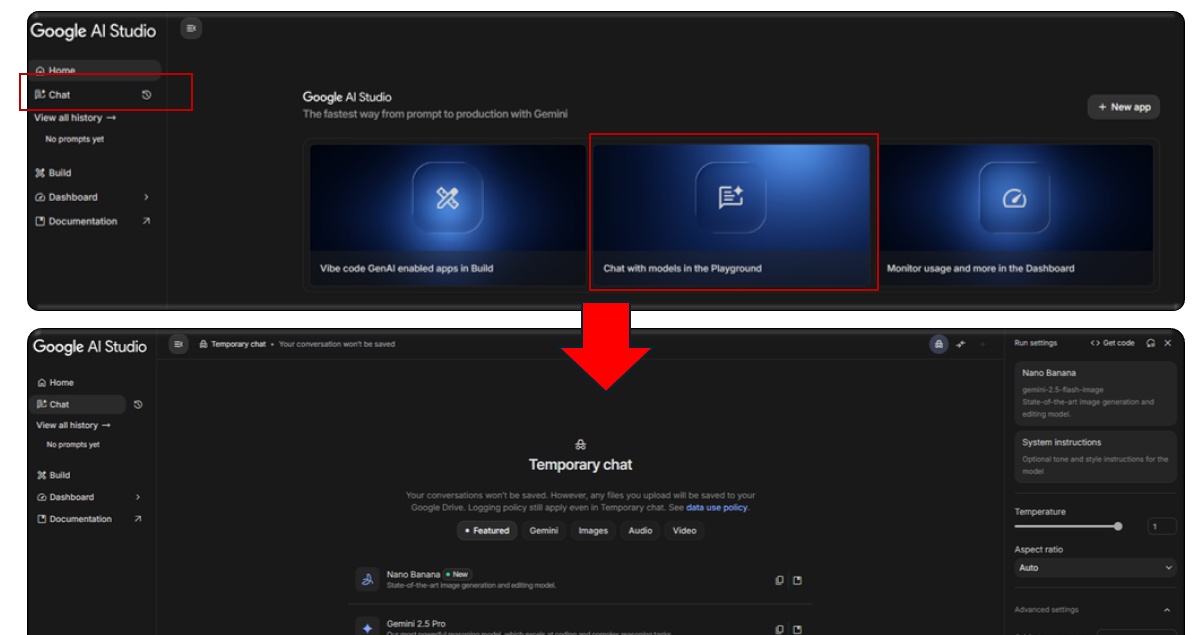Expand the Dashboard chevron in lower sidebar
The image size is (1194, 635).
[138, 496]
